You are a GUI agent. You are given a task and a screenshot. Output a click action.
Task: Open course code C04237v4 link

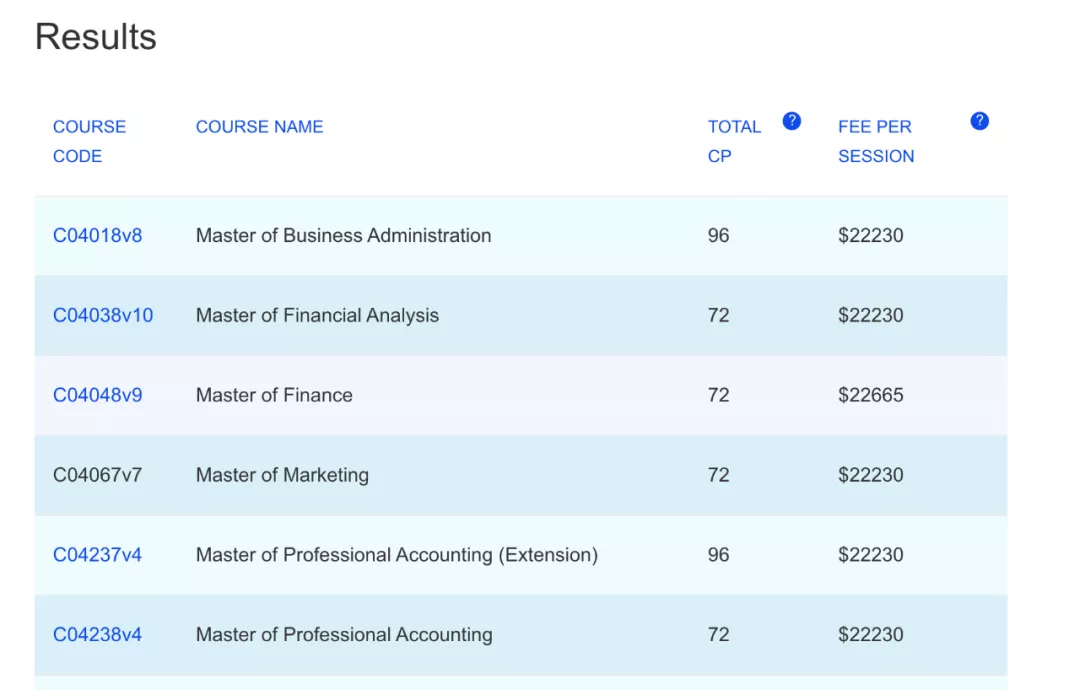coord(97,555)
